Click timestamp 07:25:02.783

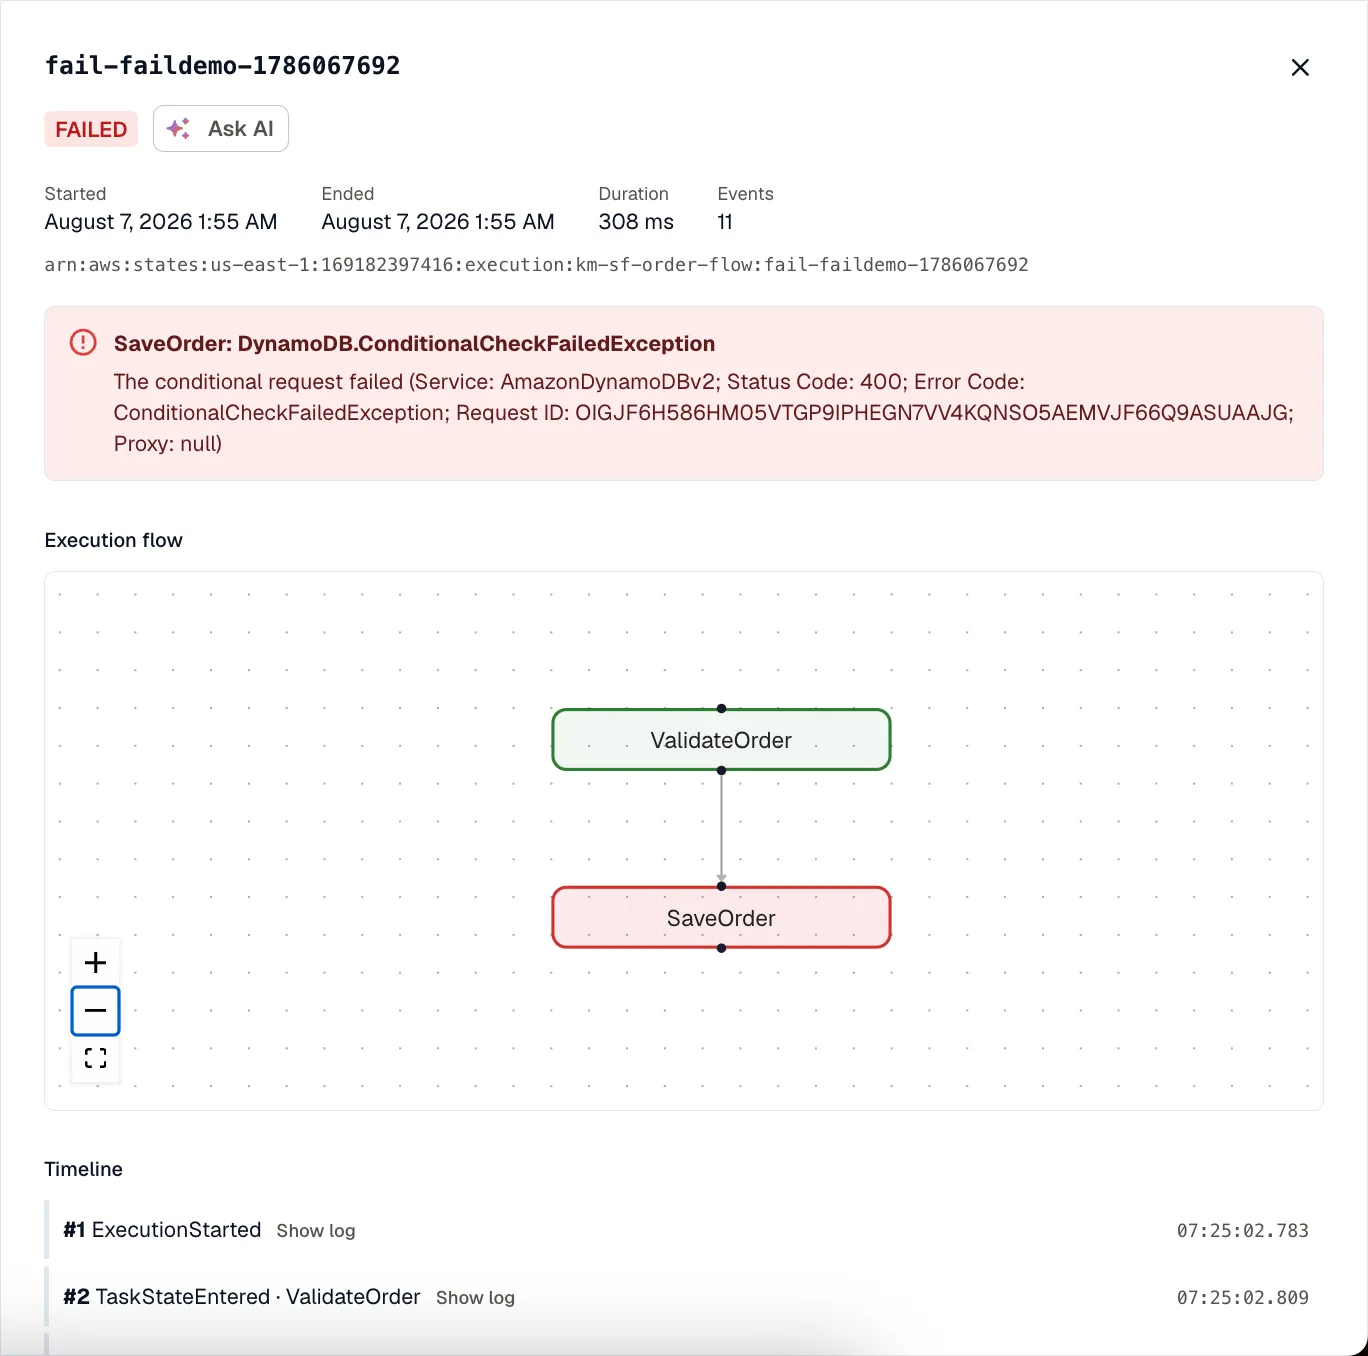point(1243,1231)
